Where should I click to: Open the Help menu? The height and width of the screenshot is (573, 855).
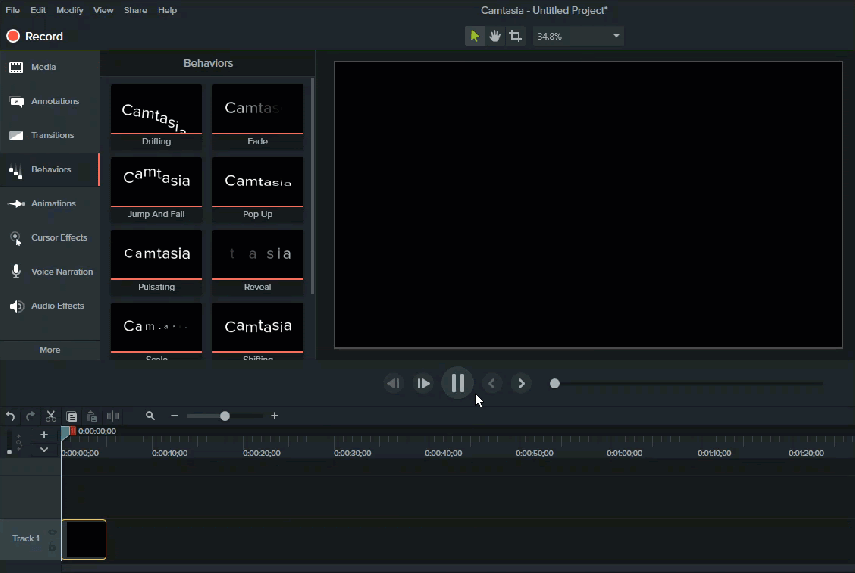167,10
